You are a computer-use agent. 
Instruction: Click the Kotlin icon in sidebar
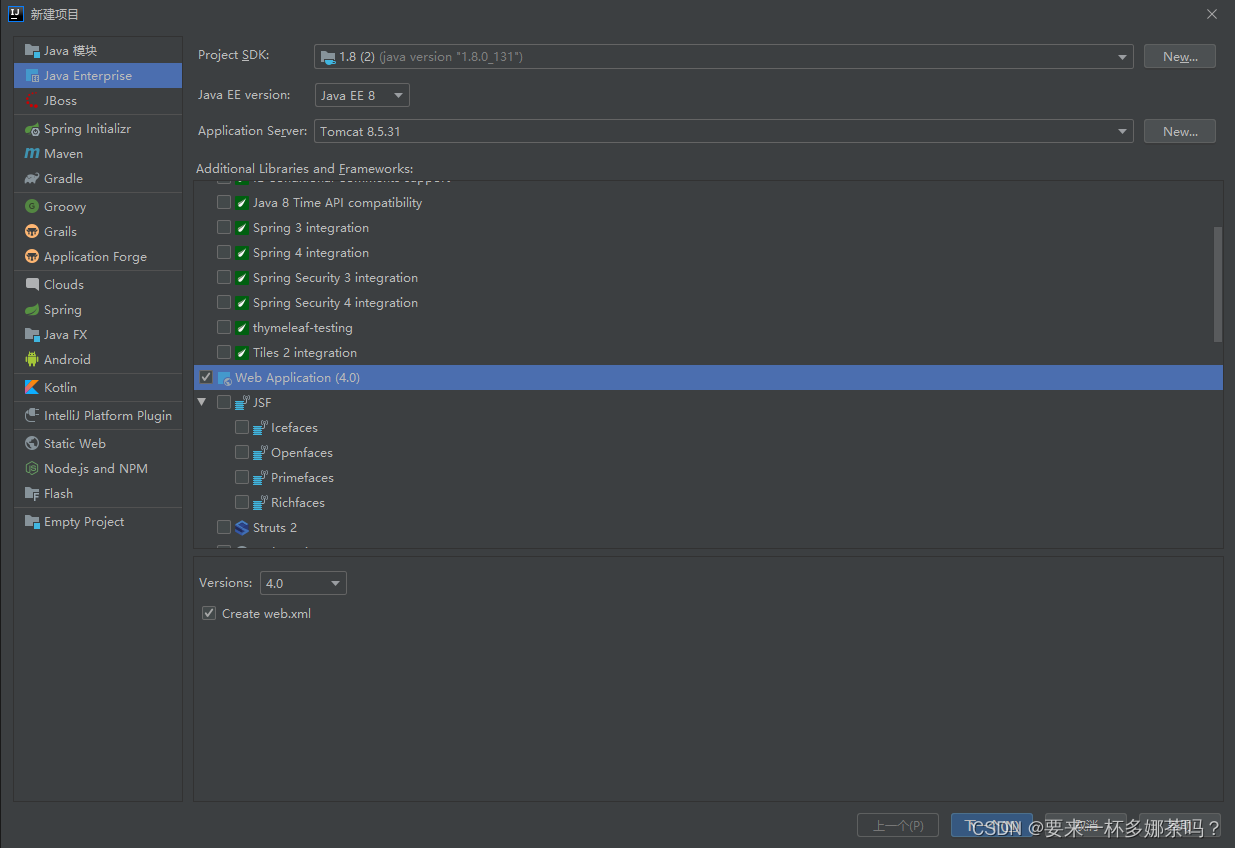pos(32,388)
